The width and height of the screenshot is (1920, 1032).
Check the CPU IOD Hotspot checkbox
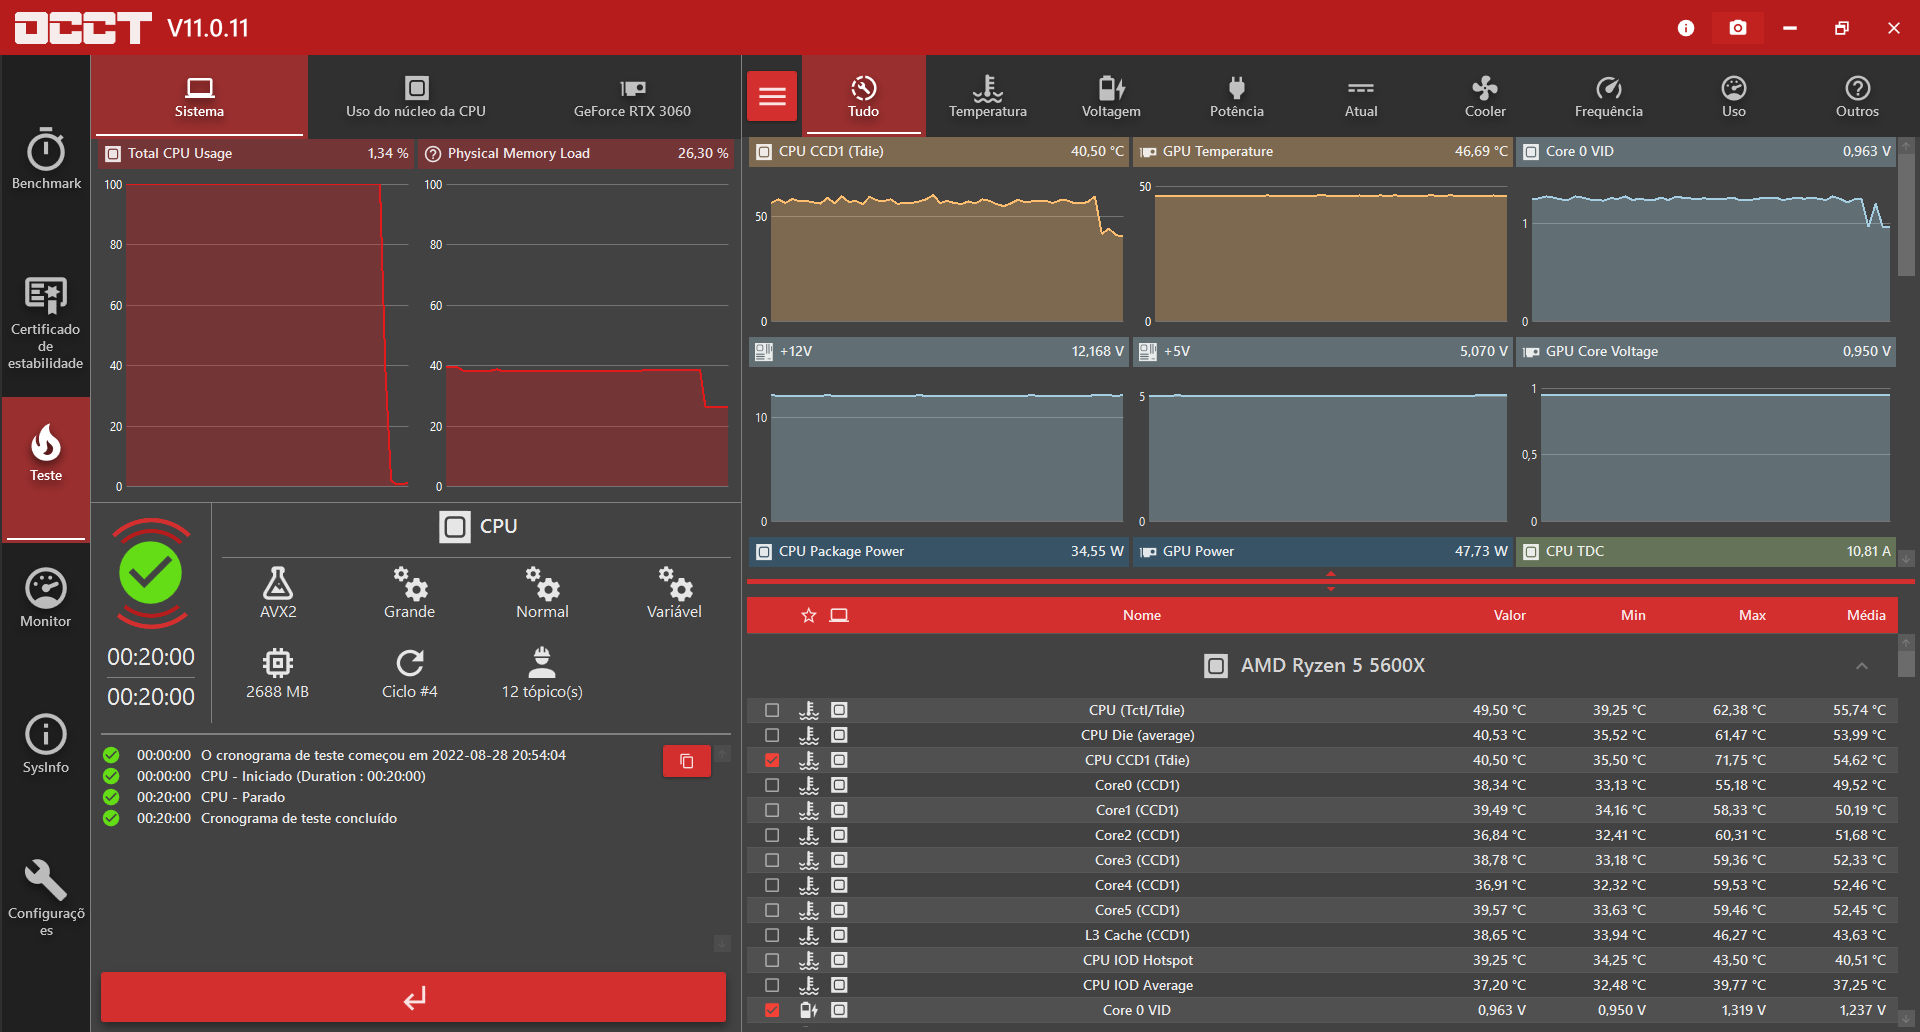click(x=772, y=960)
